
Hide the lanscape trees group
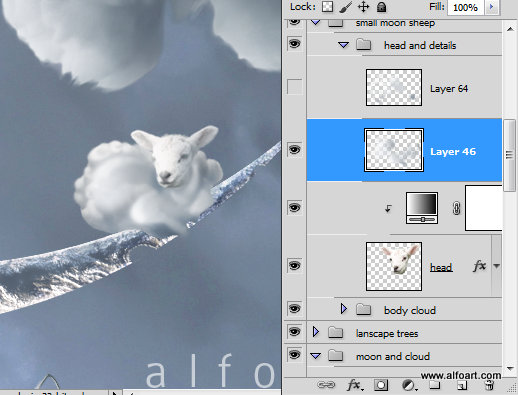[x=294, y=332]
